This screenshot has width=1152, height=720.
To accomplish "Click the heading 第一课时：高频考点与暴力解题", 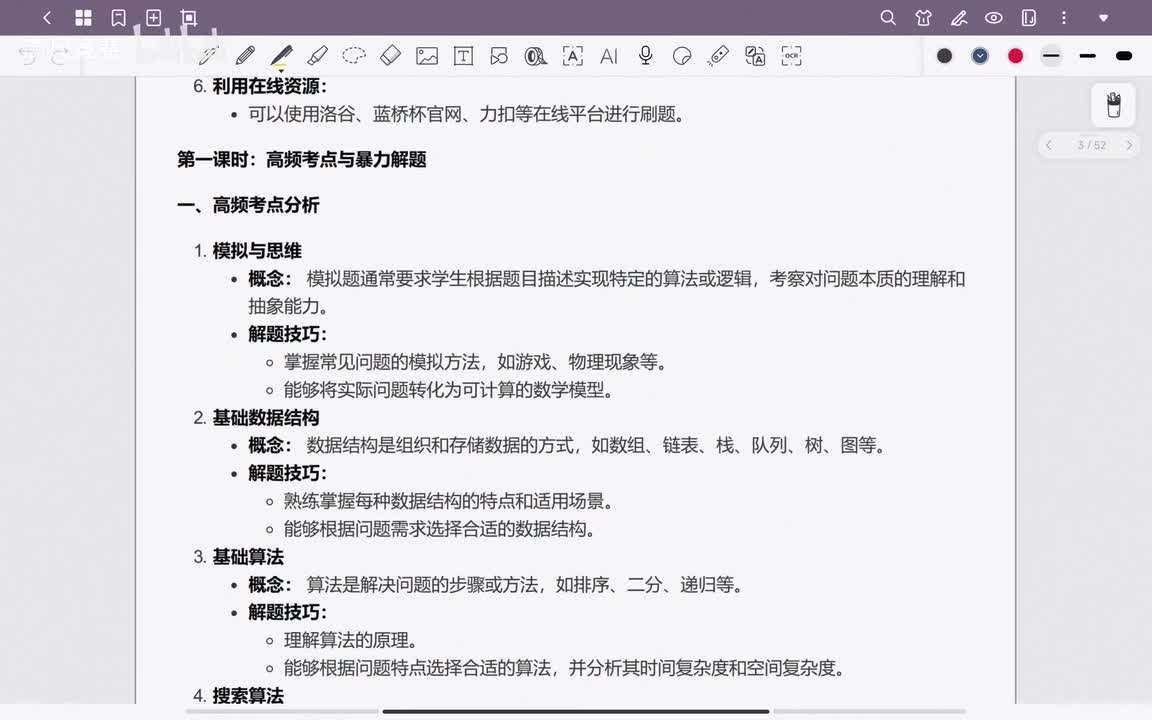I will [301, 159].
